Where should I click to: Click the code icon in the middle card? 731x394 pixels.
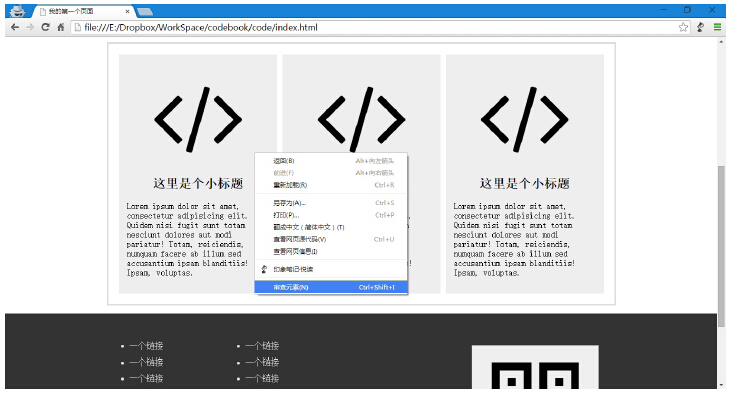click(361, 119)
